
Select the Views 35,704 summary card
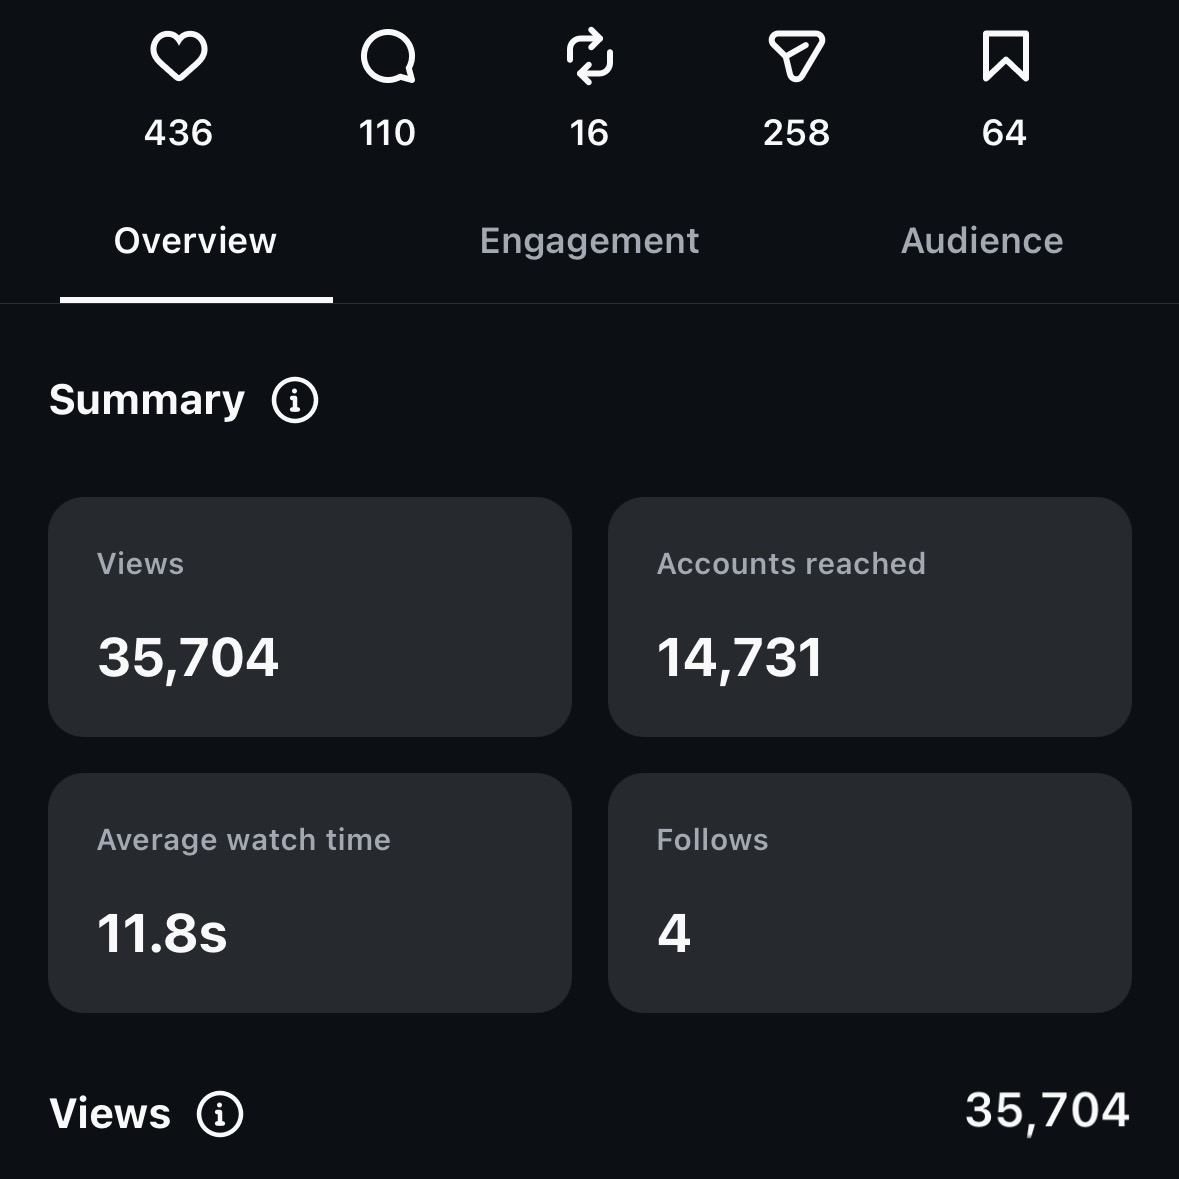pos(310,617)
